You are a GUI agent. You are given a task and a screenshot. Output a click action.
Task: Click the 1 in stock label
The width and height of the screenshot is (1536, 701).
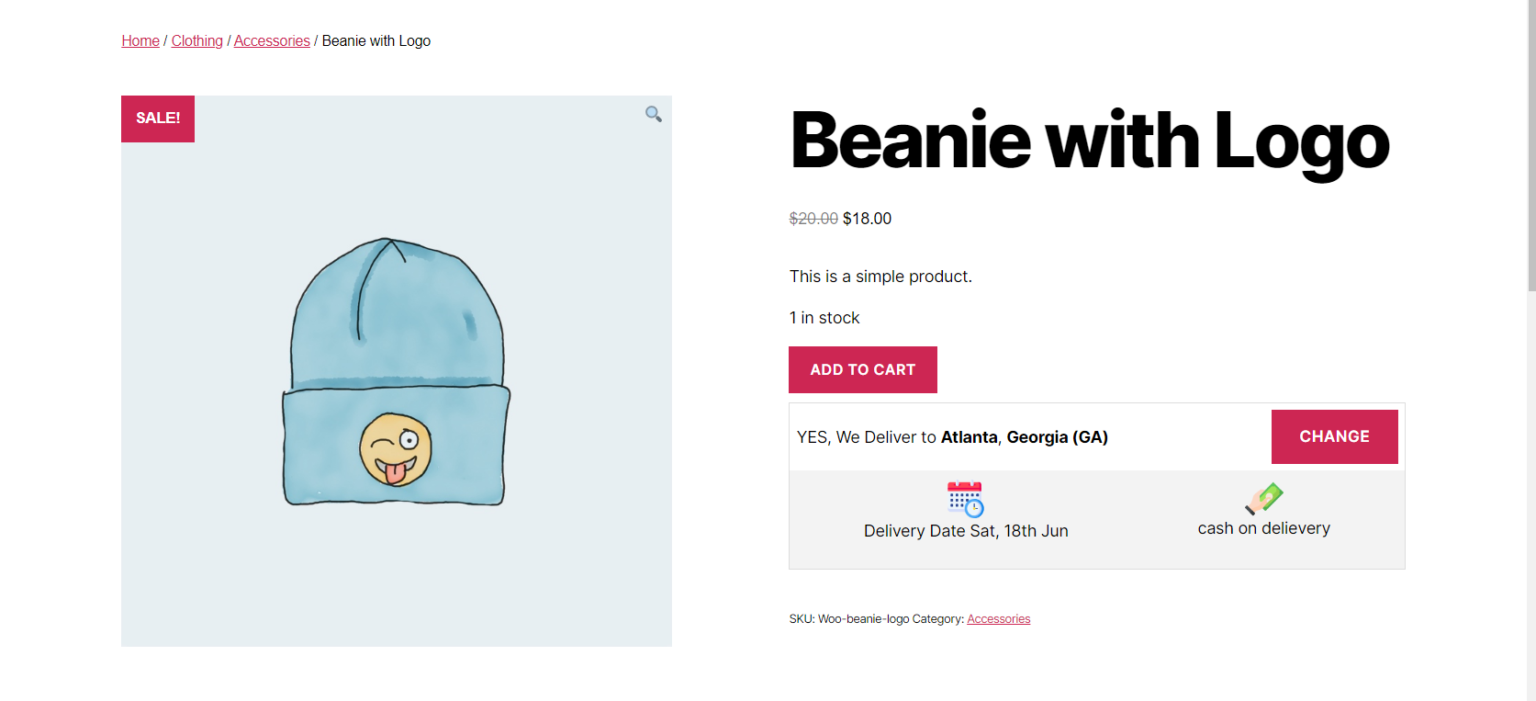click(824, 317)
